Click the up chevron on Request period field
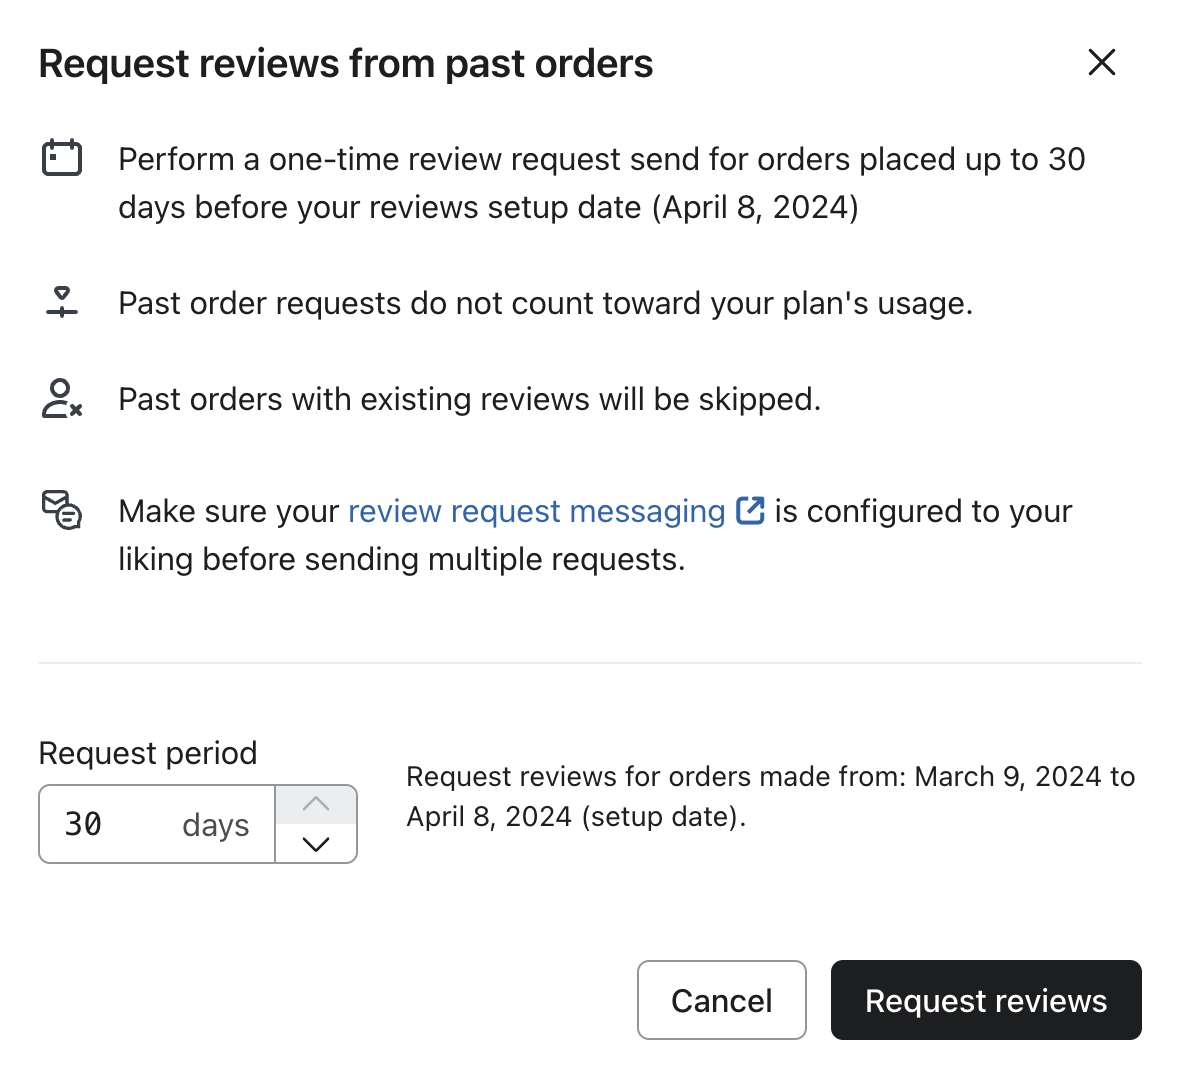The width and height of the screenshot is (1186, 1080). coord(316,803)
